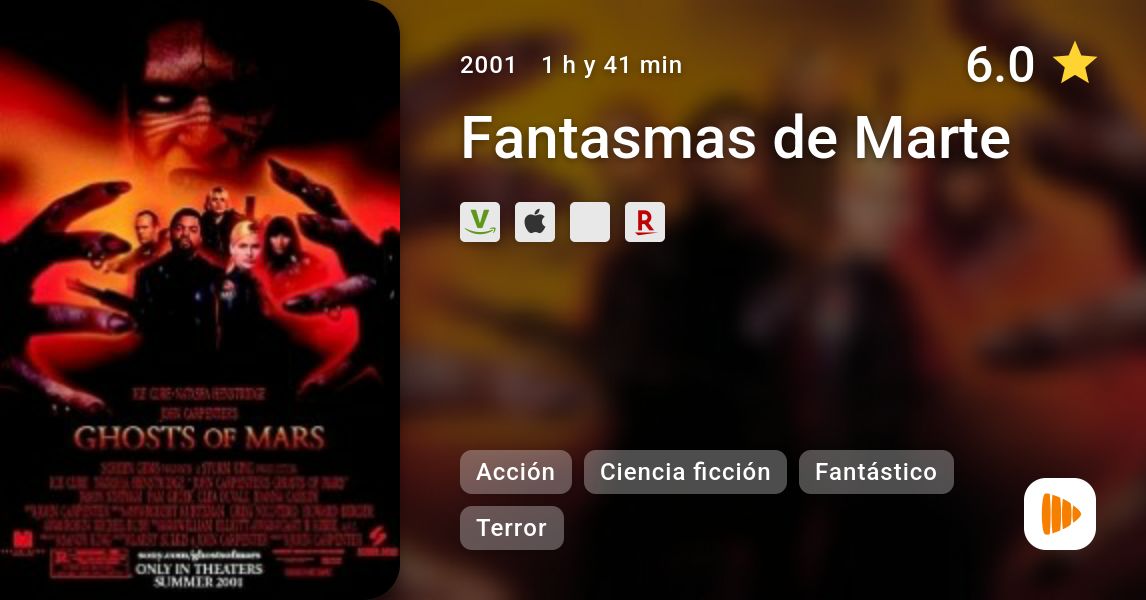Click the orange play app logo
The image size is (1146, 600).
click(x=1060, y=514)
